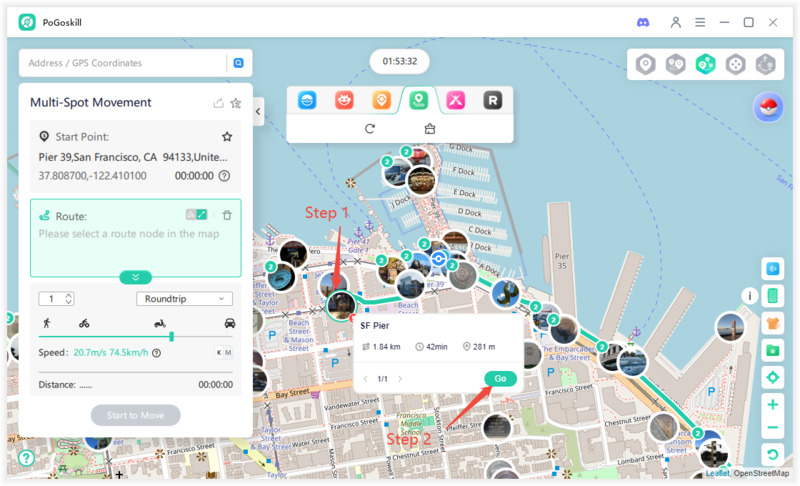The image size is (800, 486).
Task: Open favorite routes star list icon
Action: [x=236, y=103]
